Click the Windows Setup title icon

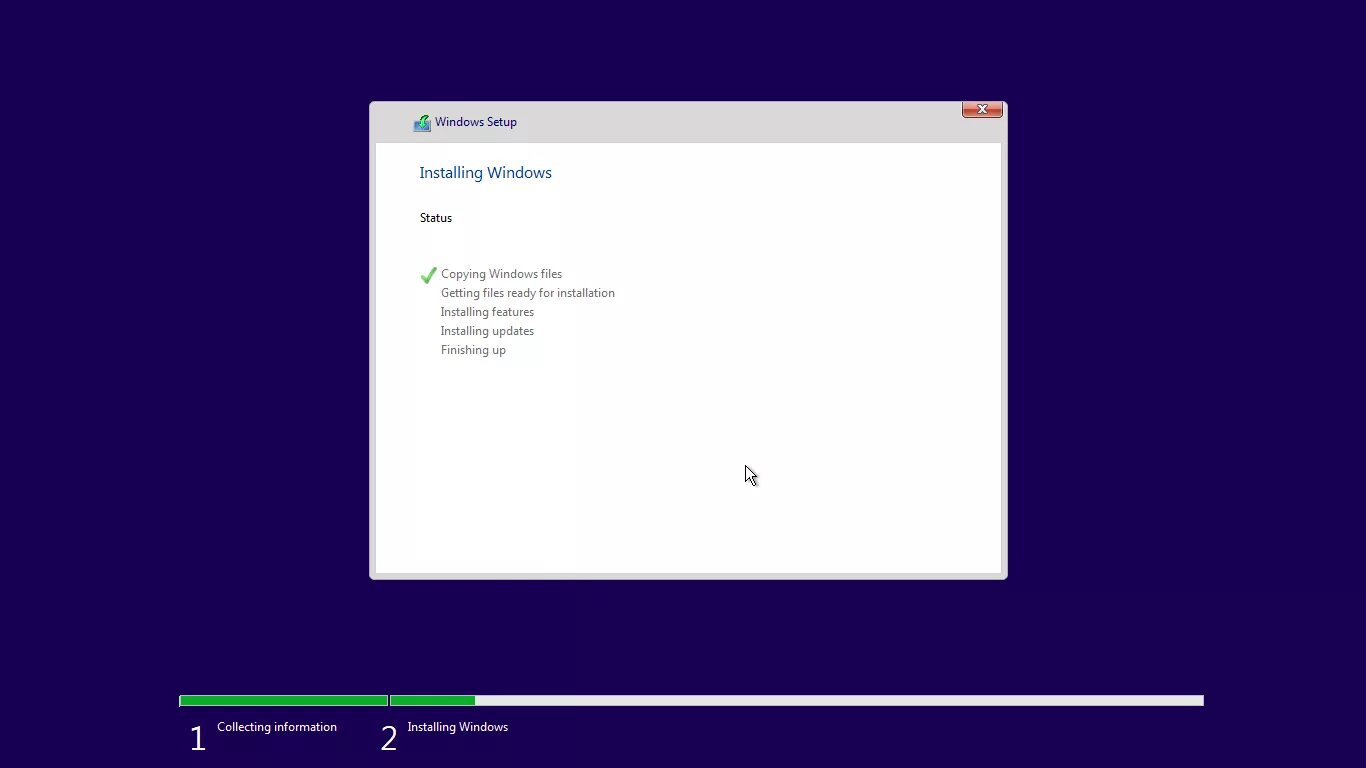(x=422, y=123)
